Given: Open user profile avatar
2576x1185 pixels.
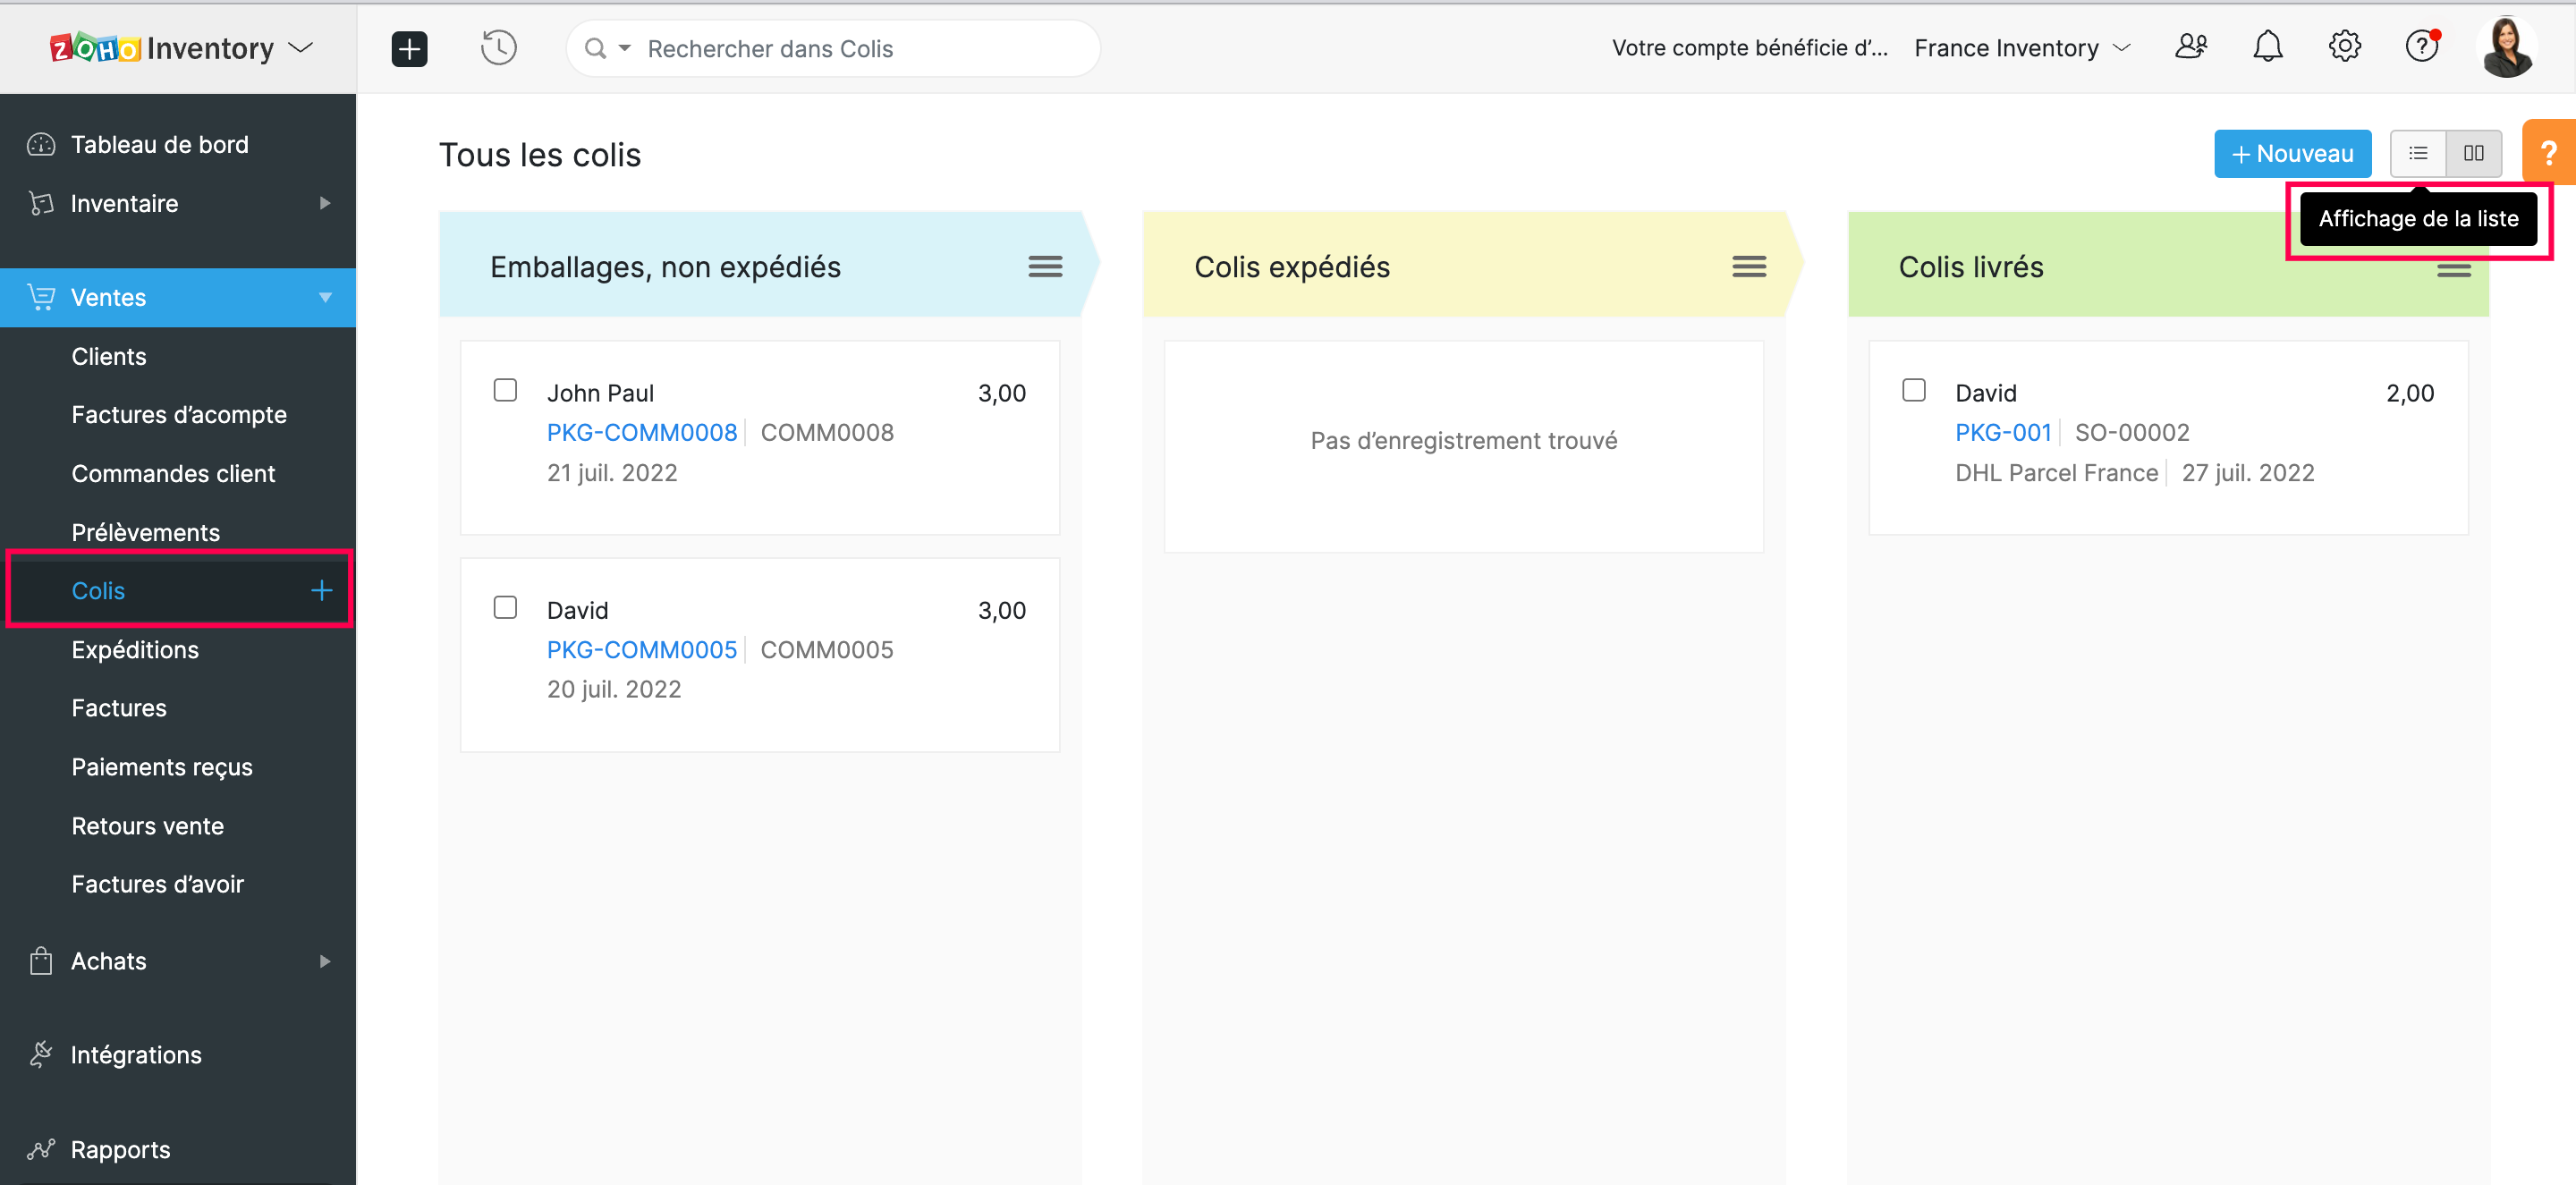Looking at the screenshot, I should click(x=2508, y=47).
